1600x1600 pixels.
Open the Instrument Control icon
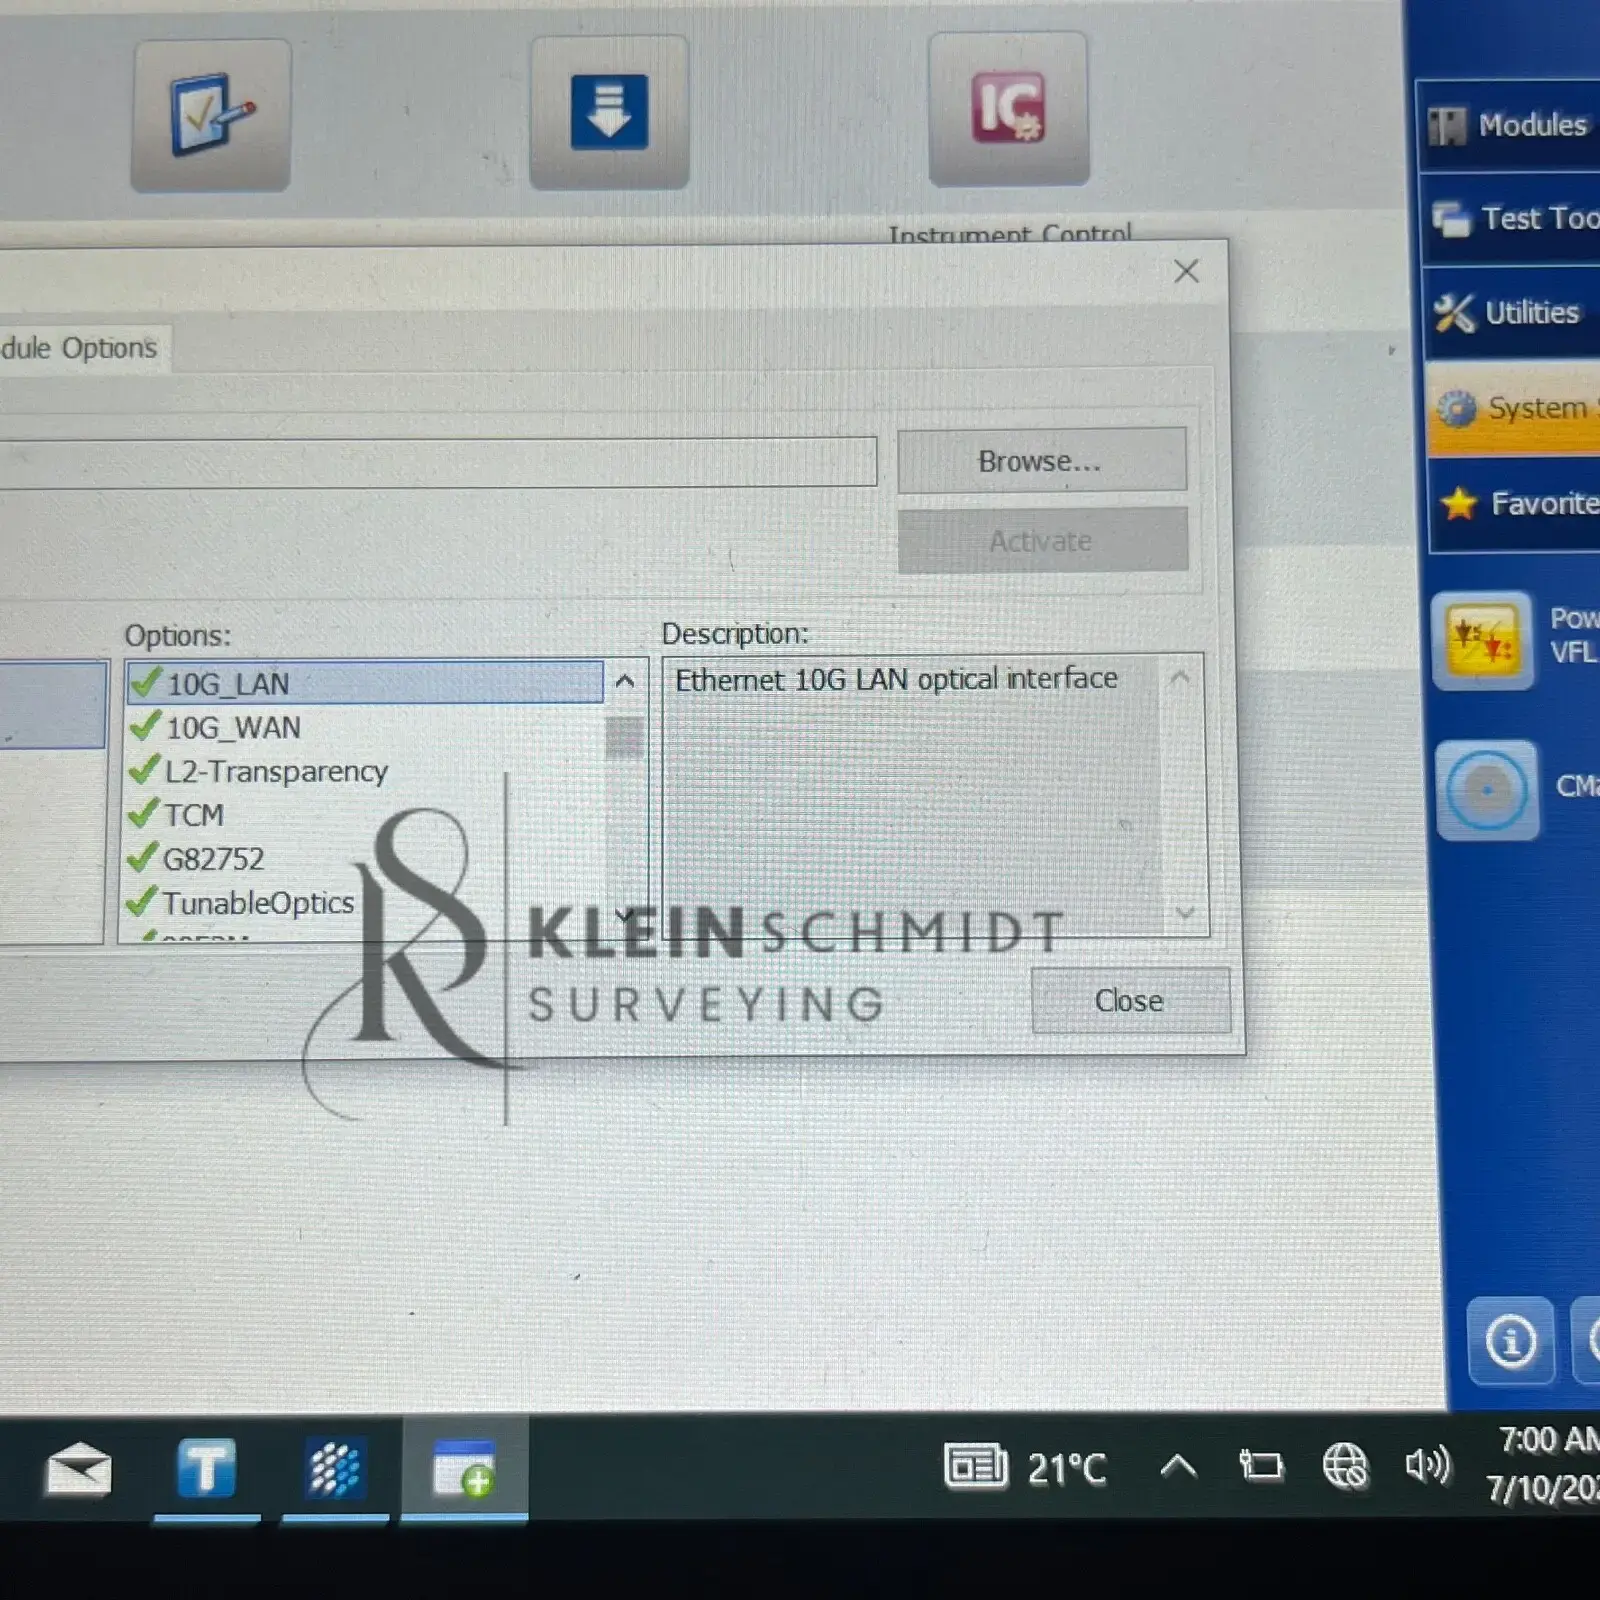point(1008,110)
